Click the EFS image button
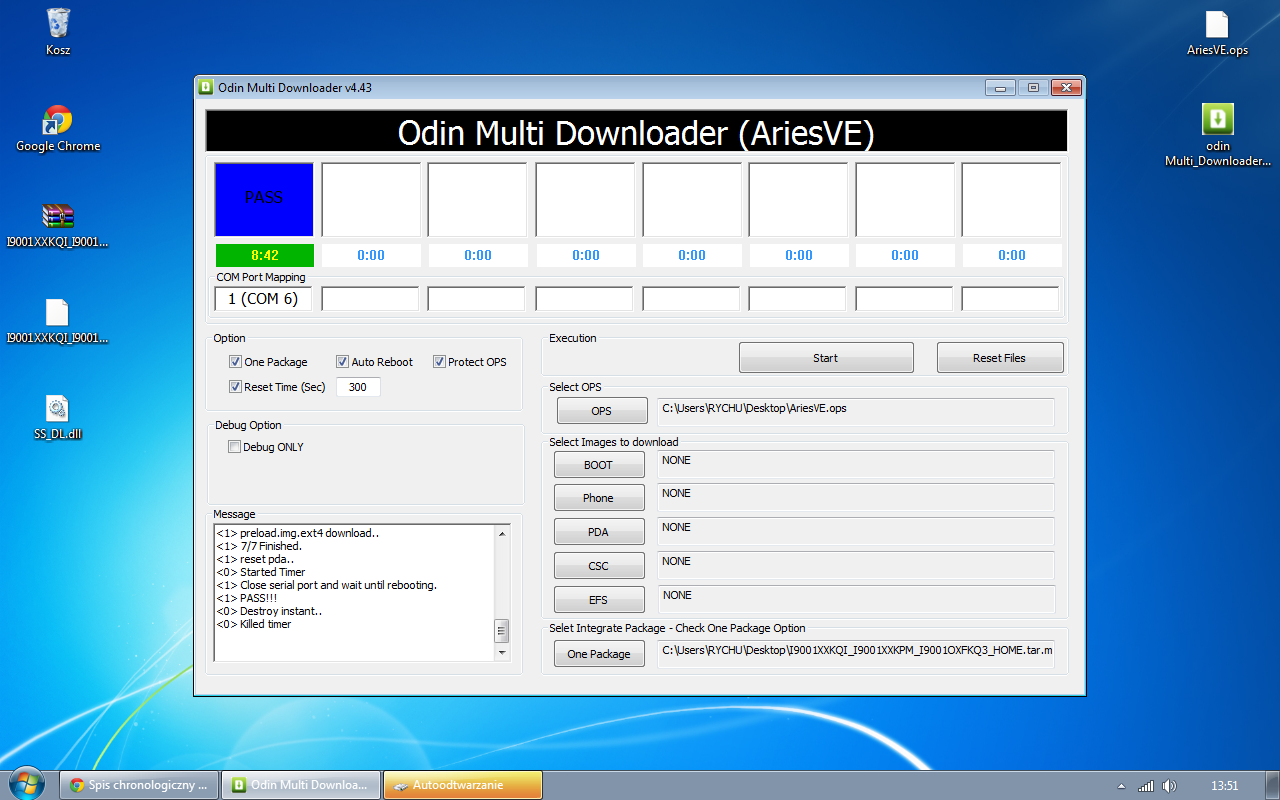Image resolution: width=1280 pixels, height=800 pixels. coord(599,600)
